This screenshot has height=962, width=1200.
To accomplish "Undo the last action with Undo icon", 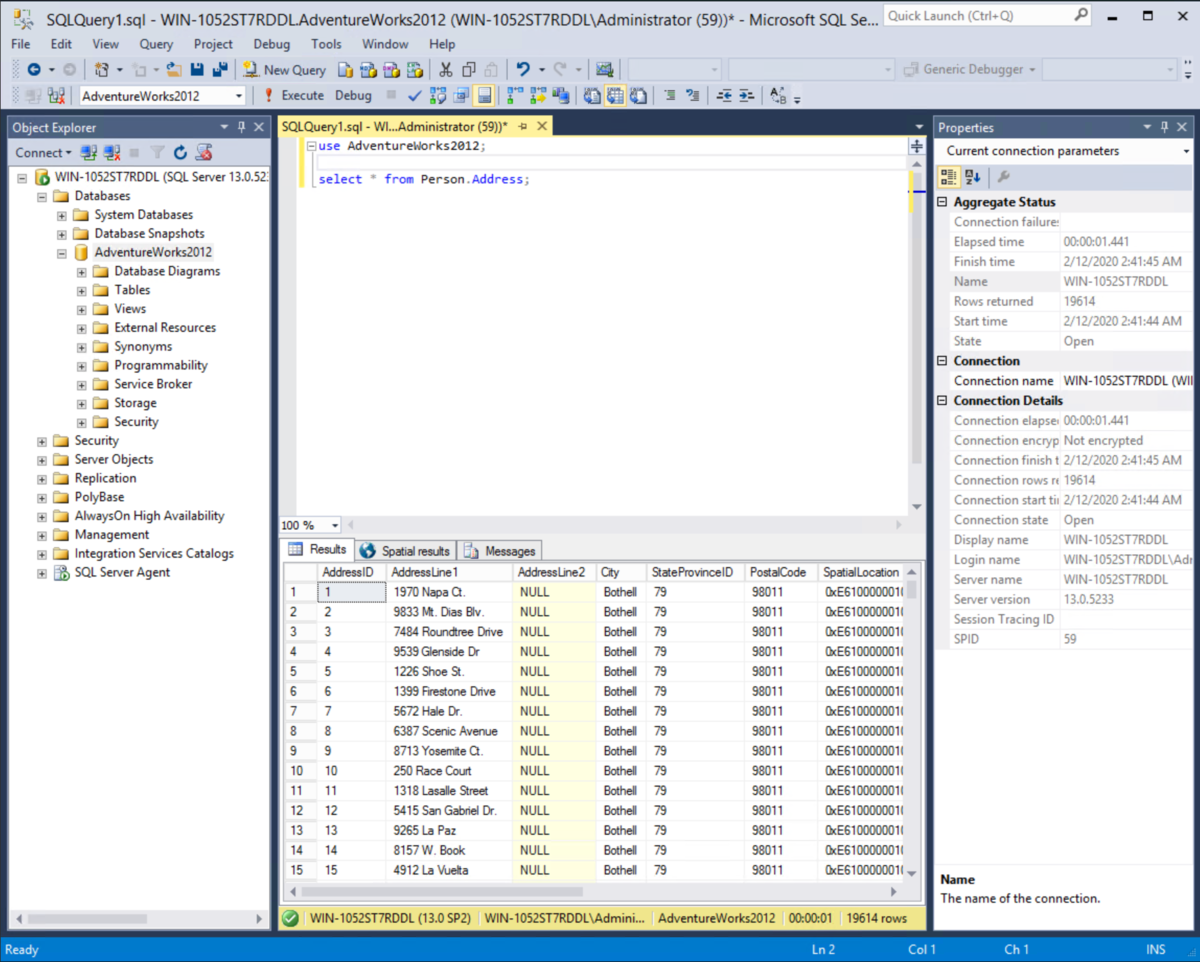I will (523, 70).
